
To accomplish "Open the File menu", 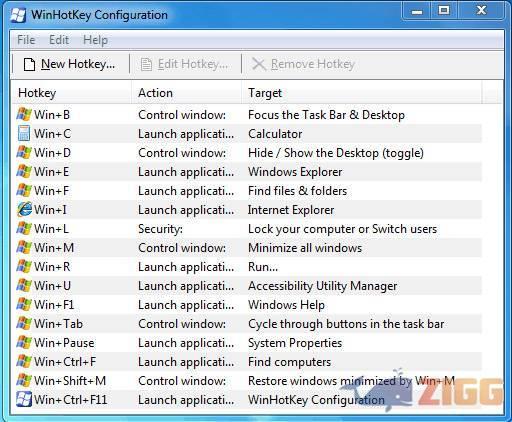I will coord(26,40).
